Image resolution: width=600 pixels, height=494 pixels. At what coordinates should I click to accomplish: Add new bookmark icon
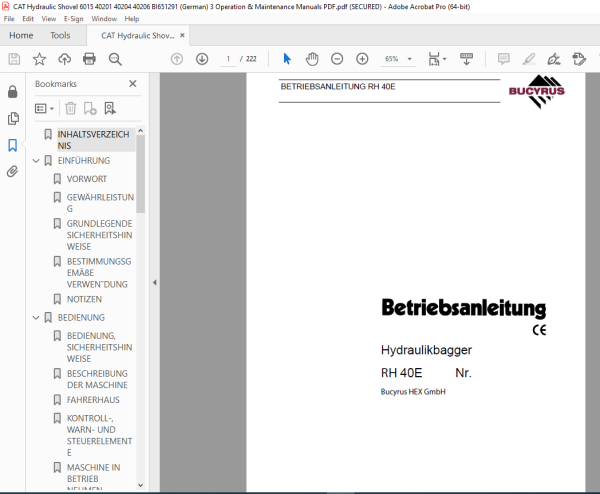[x=90, y=108]
